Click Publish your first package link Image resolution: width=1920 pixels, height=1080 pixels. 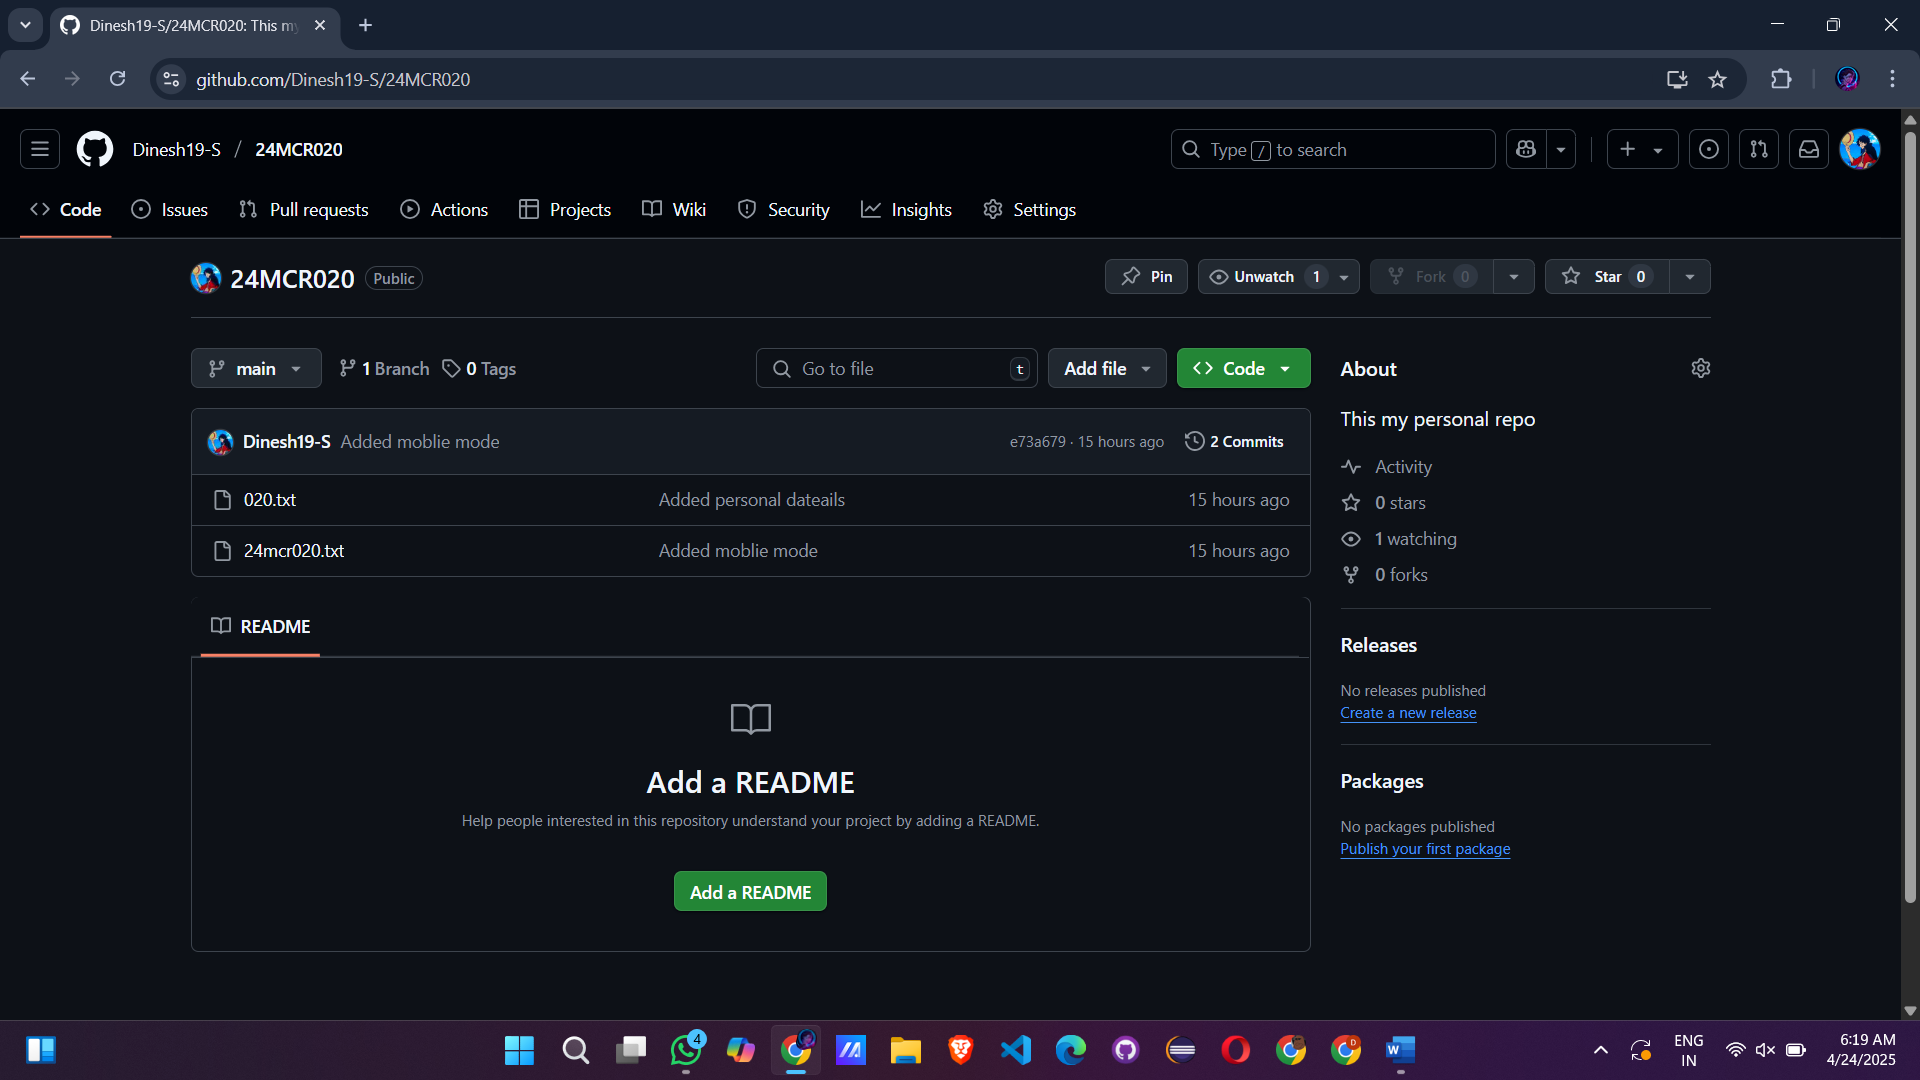point(1425,849)
